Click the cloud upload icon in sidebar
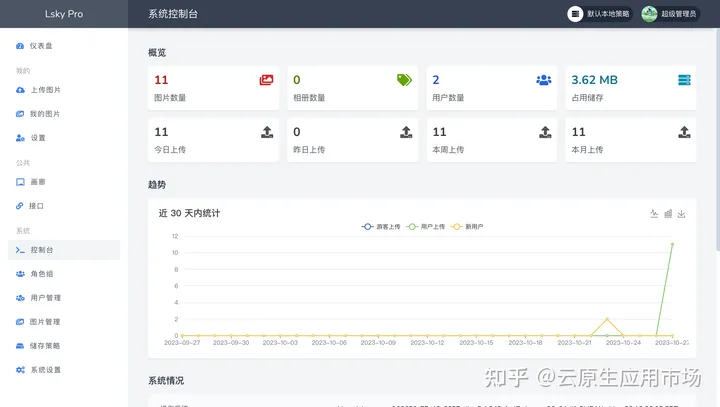This screenshot has height=407, width=720. (x=20, y=90)
